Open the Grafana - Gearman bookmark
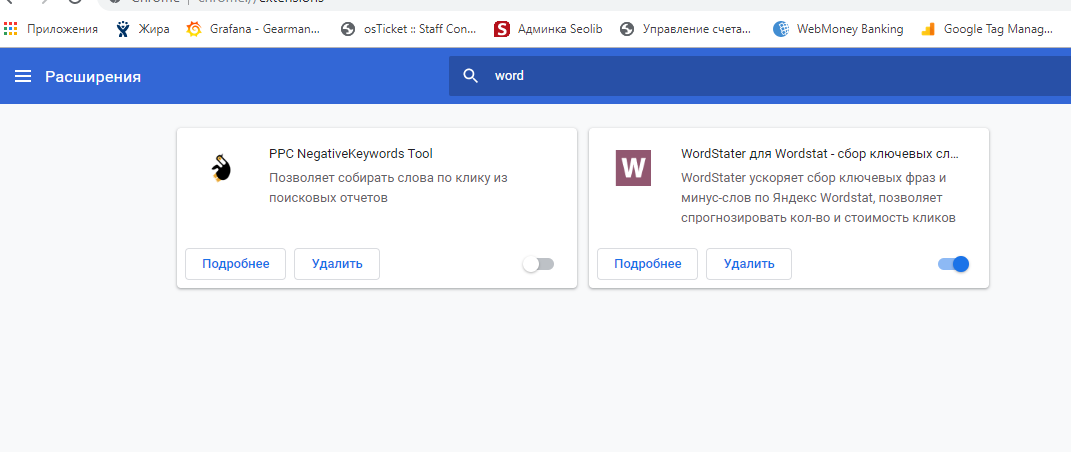The width and height of the screenshot is (1071, 452). point(253,29)
